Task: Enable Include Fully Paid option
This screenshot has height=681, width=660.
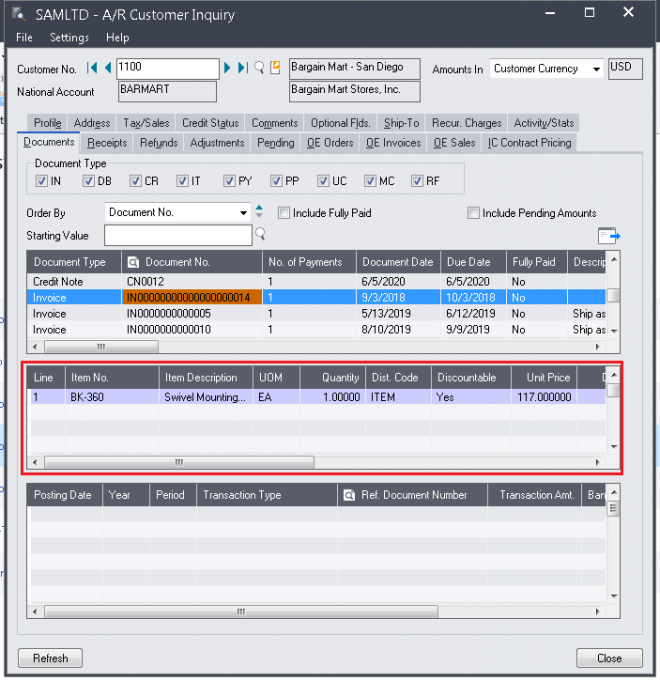Action: (x=284, y=213)
